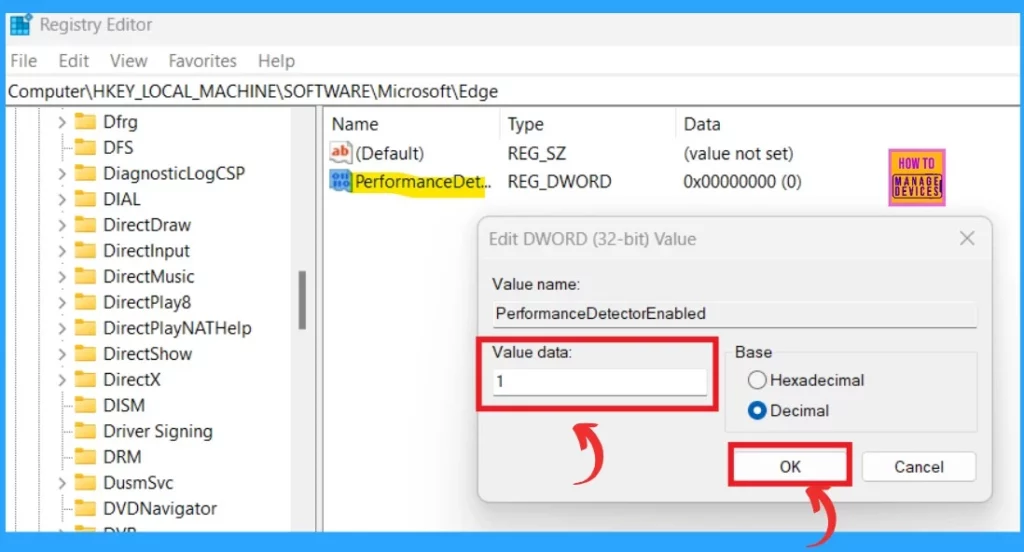
Task: Click the tree pane vertical scrollbar thumb
Action: click(x=302, y=299)
